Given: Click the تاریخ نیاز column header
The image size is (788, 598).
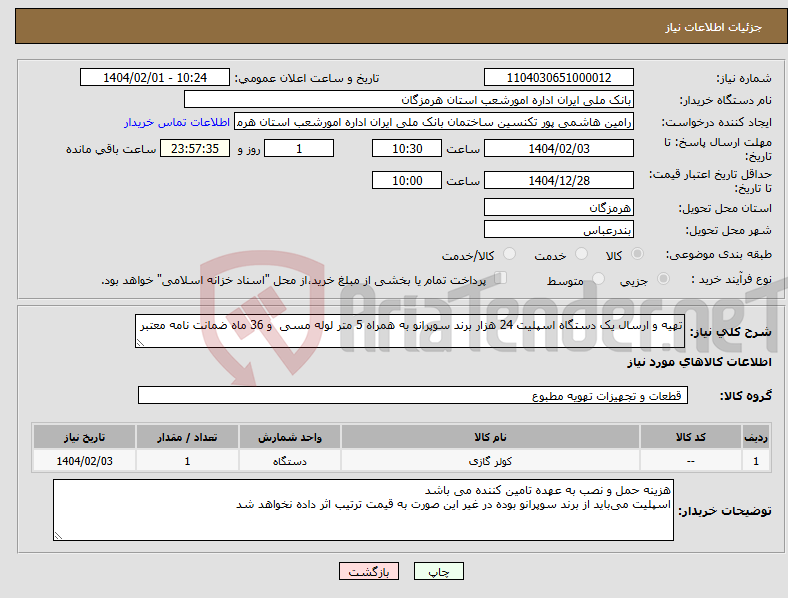Looking at the screenshot, I should coord(84,437).
